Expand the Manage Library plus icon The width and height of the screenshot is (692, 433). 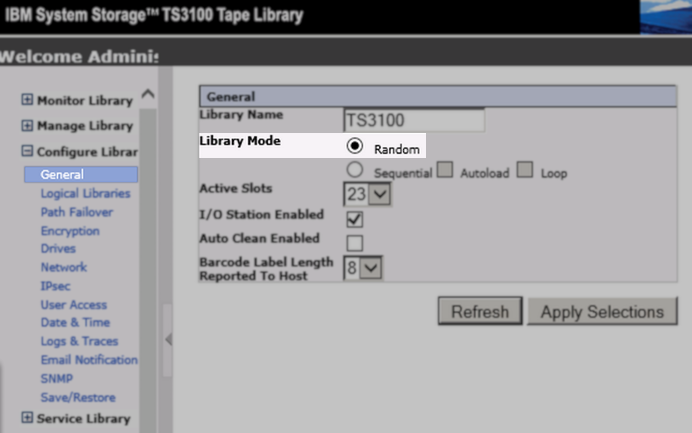[x=27, y=125]
